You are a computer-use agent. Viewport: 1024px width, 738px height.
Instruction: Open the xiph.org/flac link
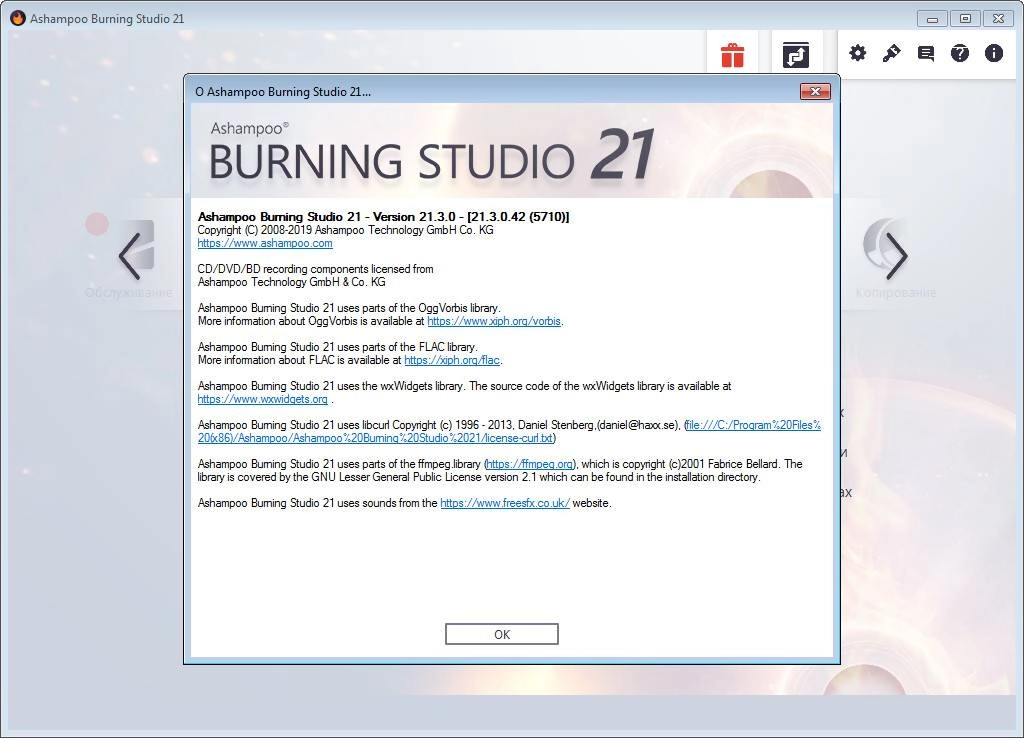(452, 360)
